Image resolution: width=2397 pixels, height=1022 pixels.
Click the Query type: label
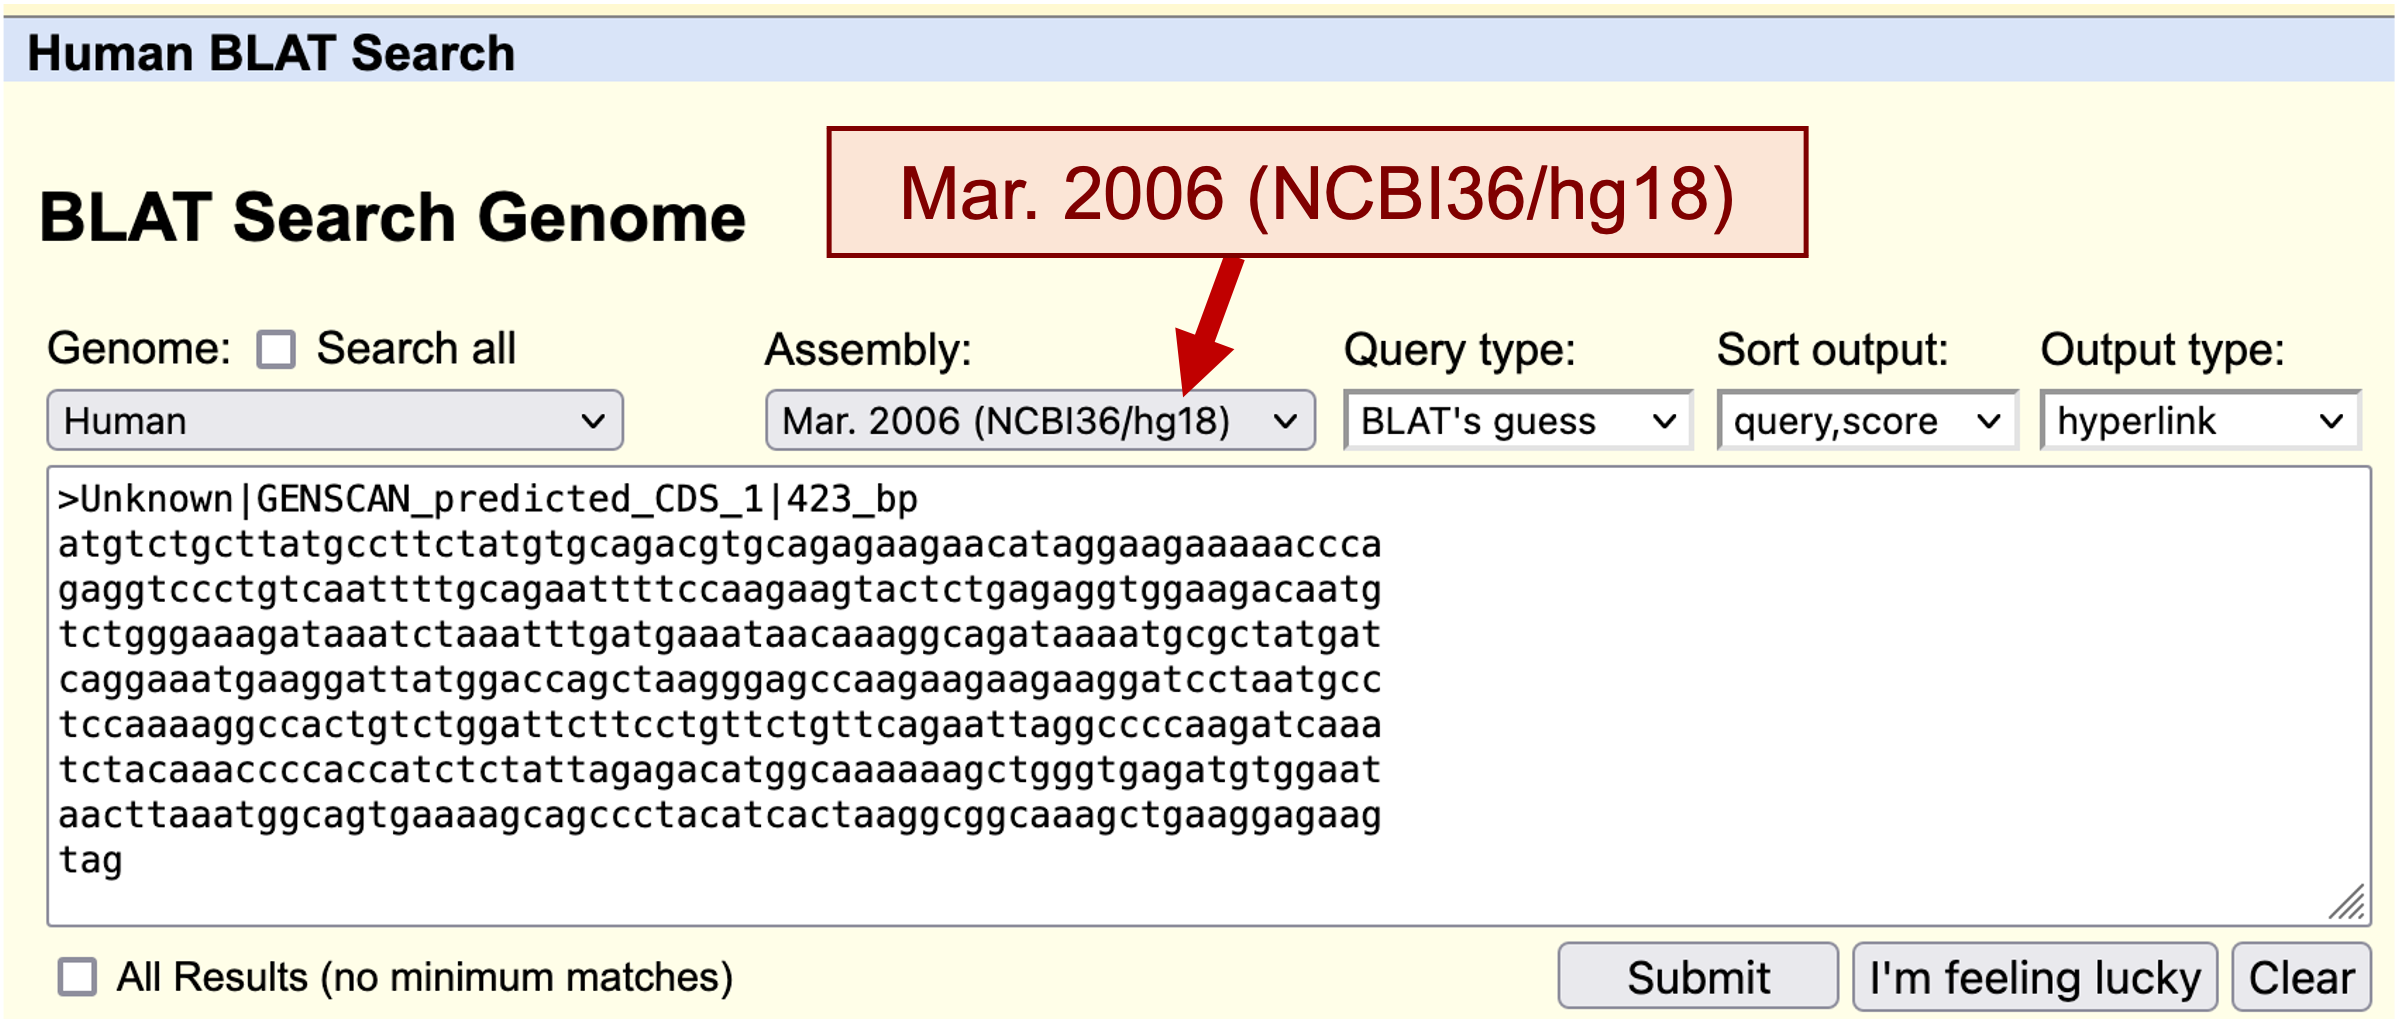pyautogui.click(x=1459, y=350)
